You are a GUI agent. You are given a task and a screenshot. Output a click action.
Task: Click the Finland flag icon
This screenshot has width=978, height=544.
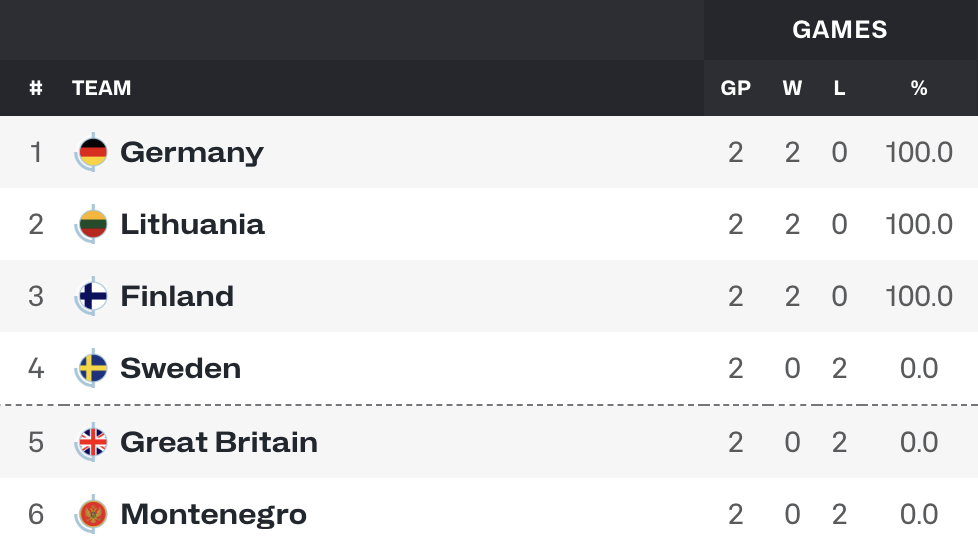point(92,296)
